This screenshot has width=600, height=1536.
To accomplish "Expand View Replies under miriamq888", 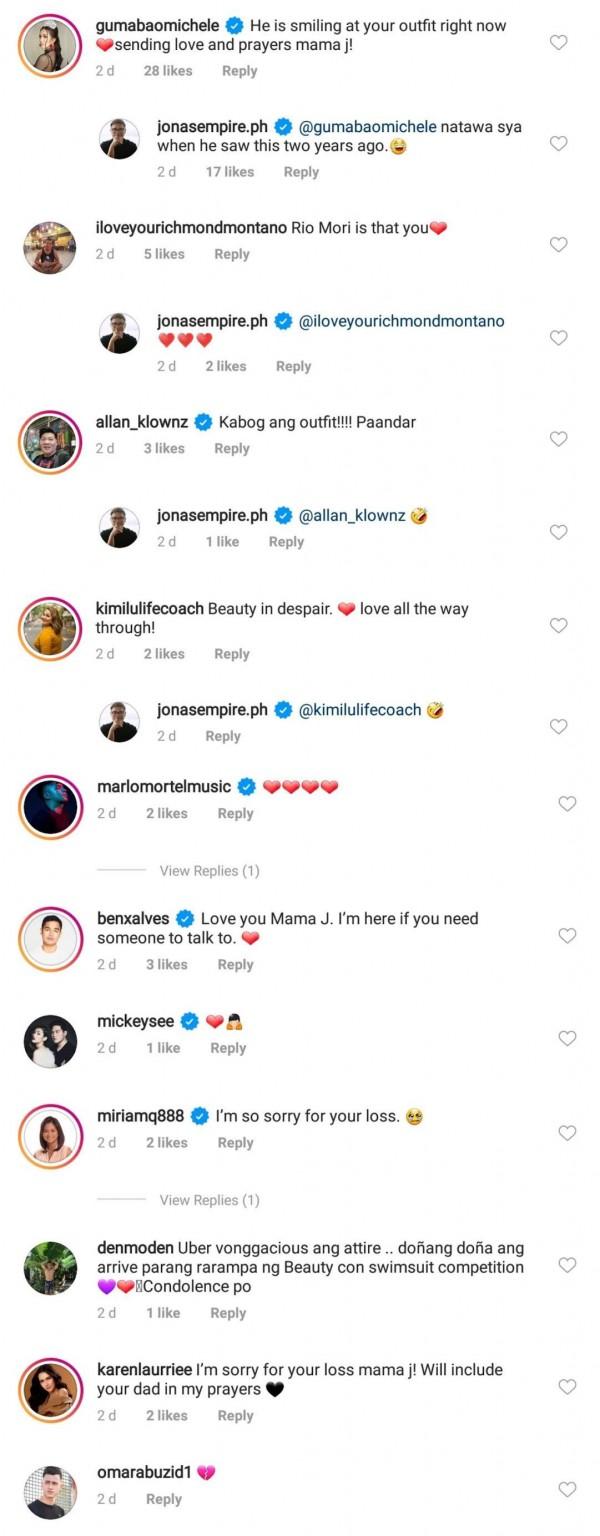I will (209, 1200).
